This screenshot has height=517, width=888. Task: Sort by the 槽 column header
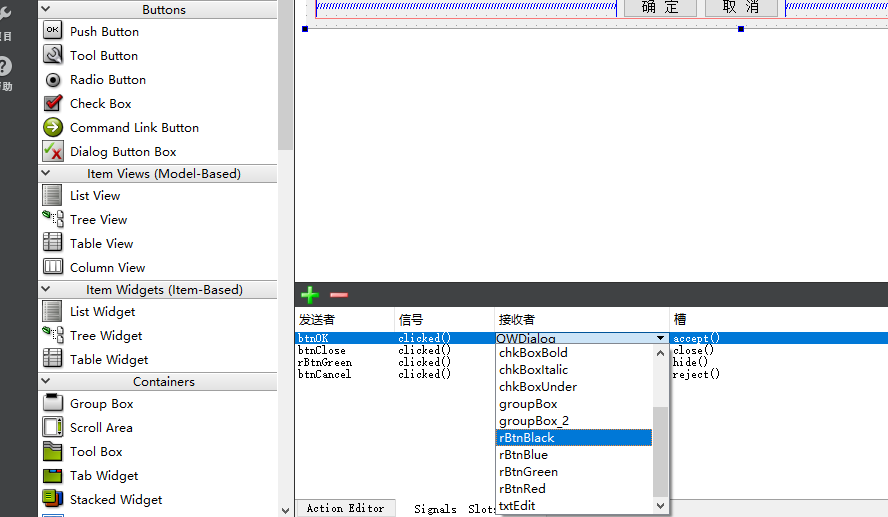779,320
